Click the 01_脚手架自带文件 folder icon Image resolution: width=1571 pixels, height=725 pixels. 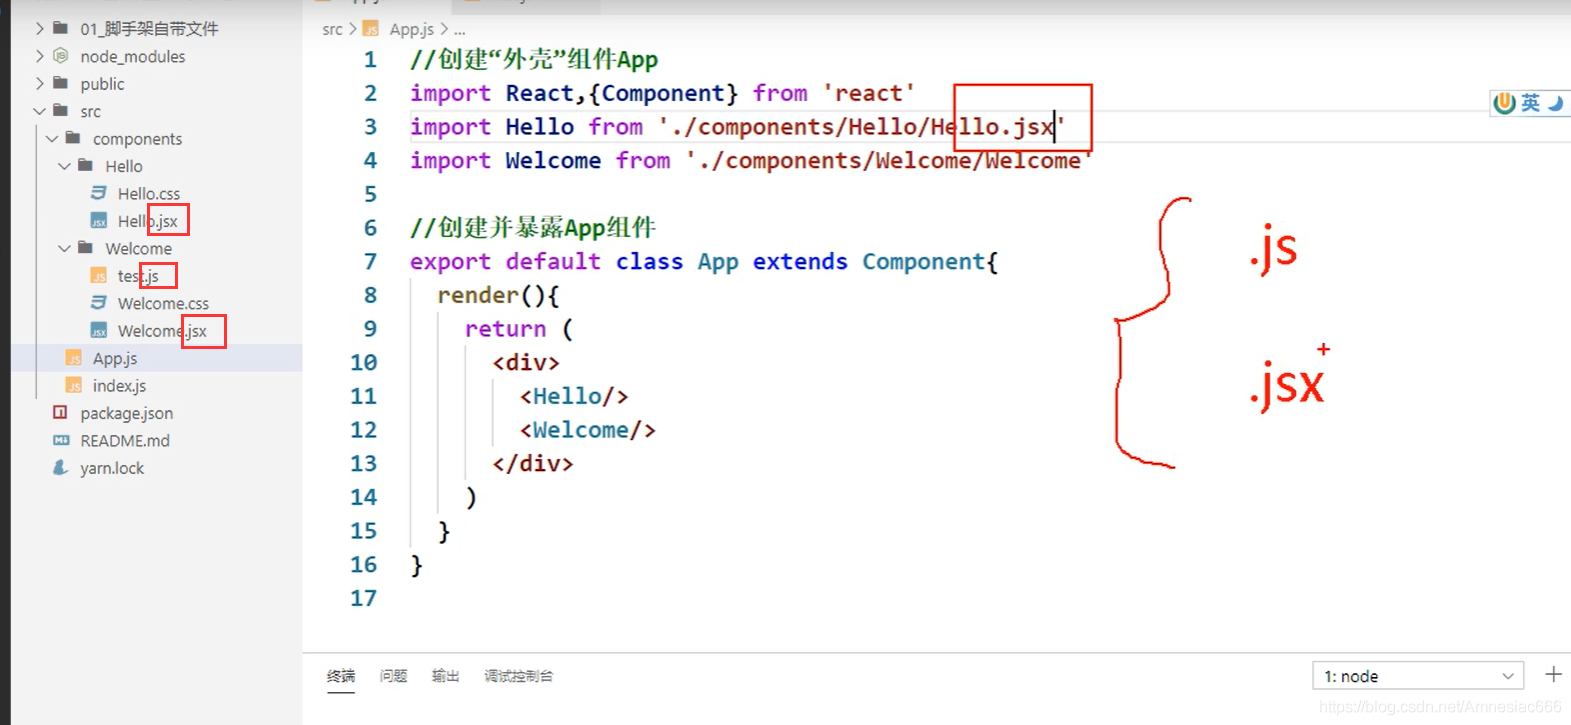pyautogui.click(x=61, y=28)
